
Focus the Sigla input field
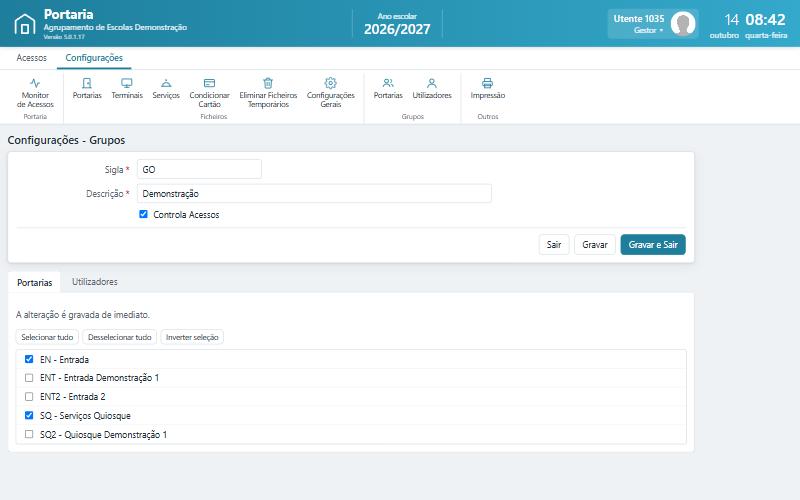(x=199, y=169)
